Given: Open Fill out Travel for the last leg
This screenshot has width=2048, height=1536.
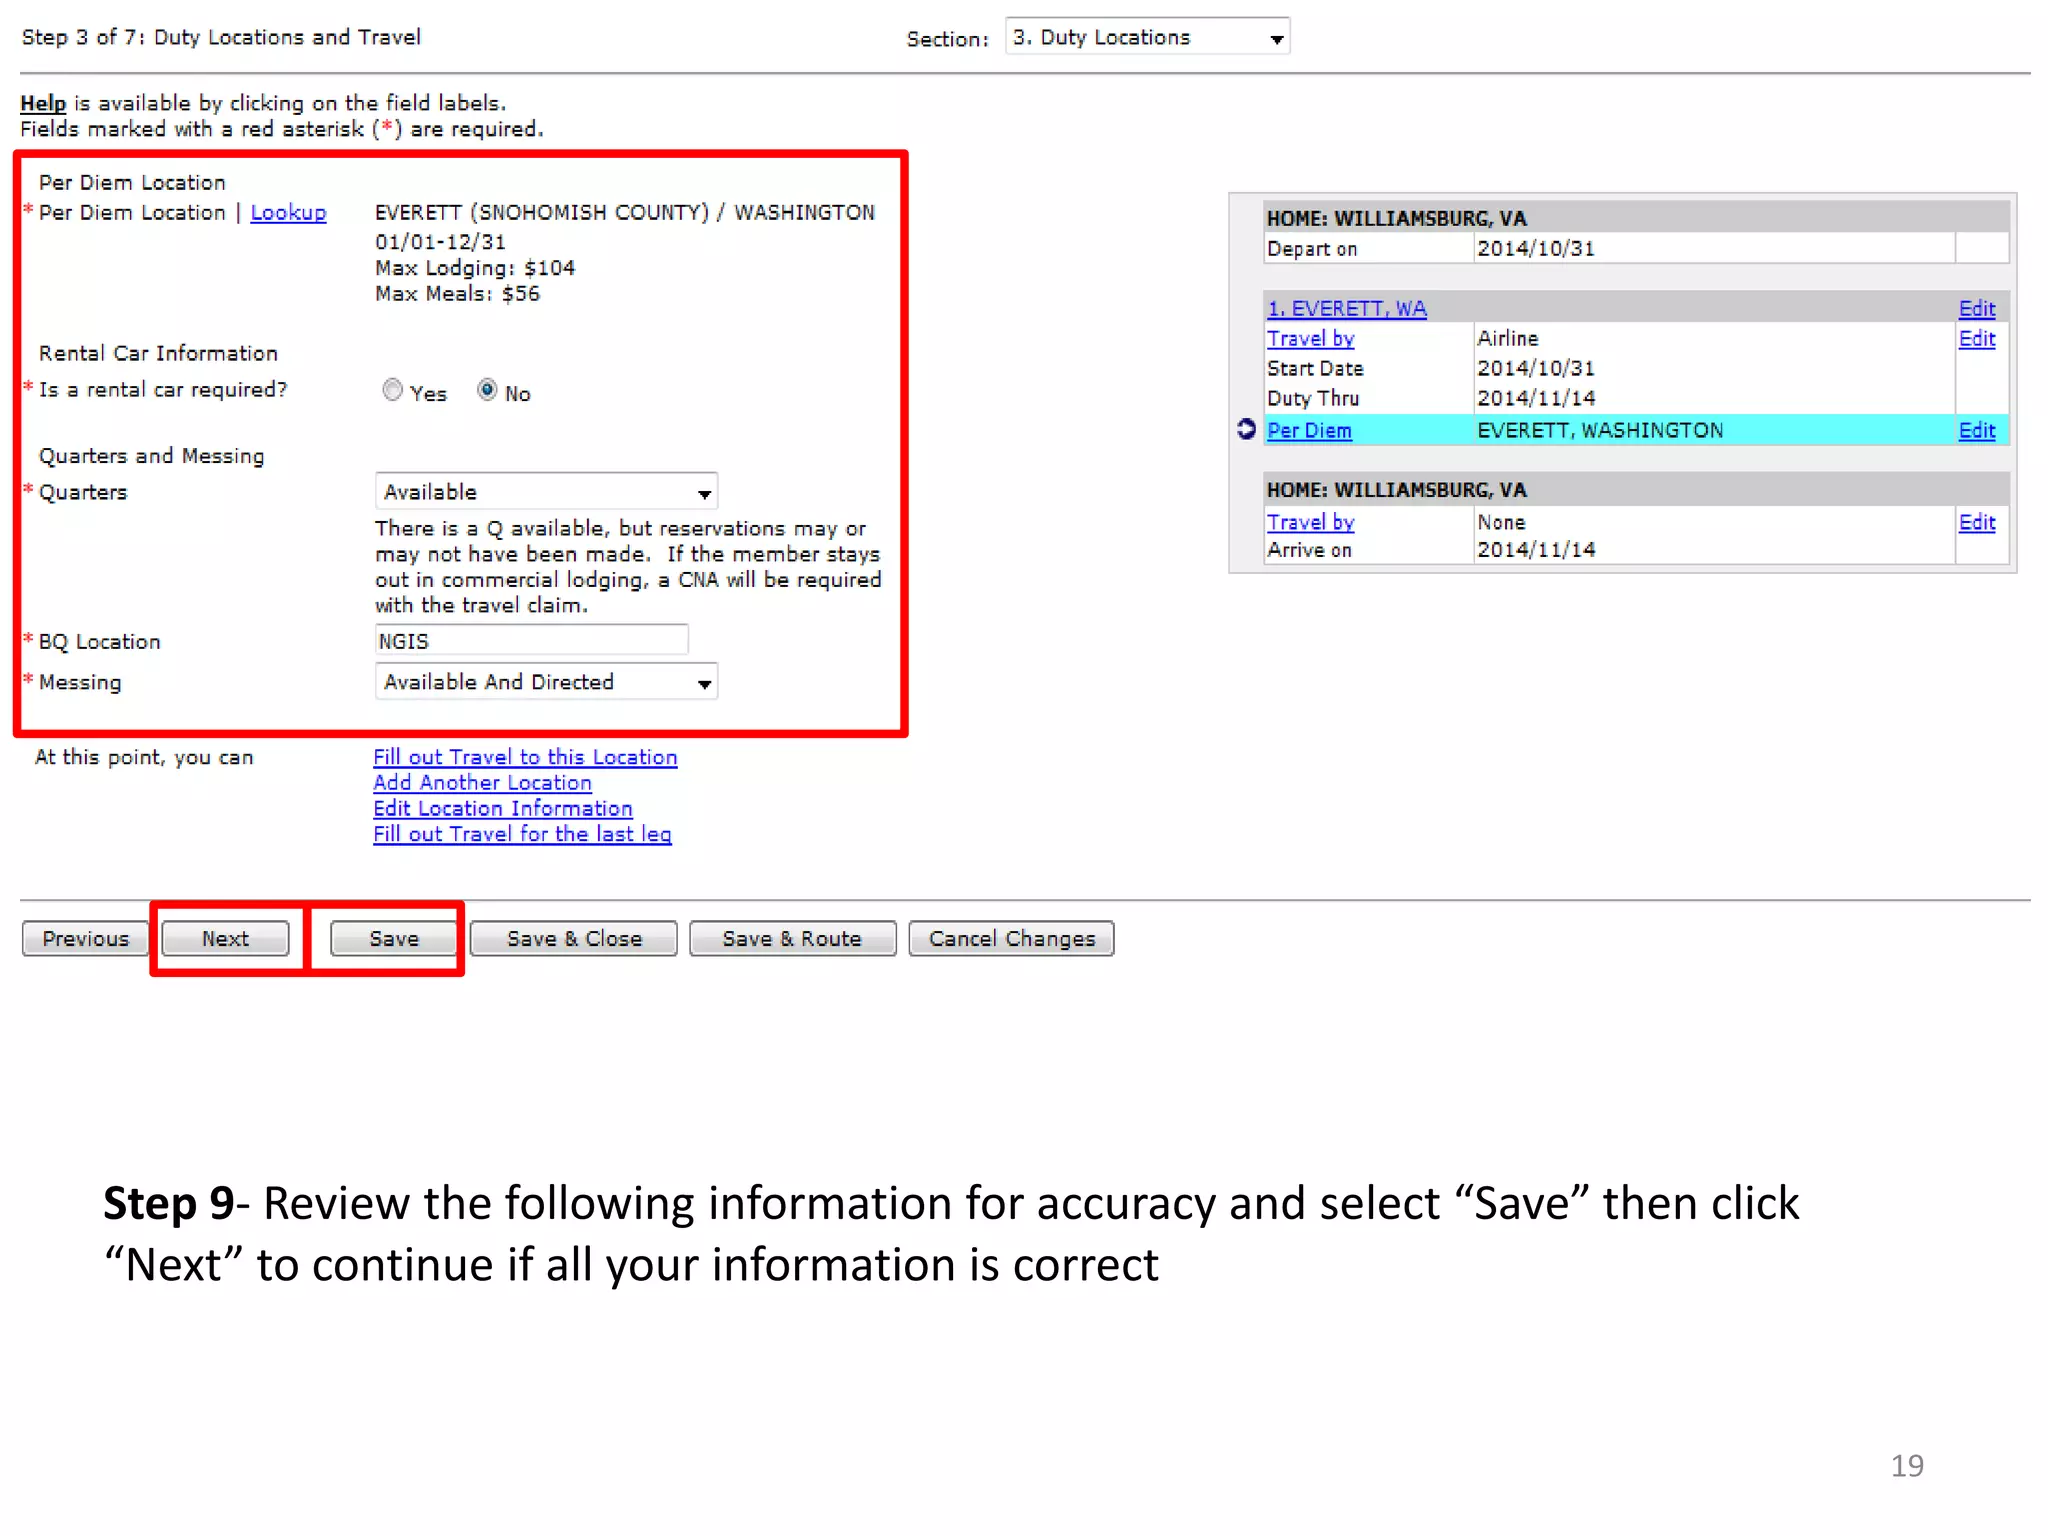Looking at the screenshot, I should pos(522,835).
